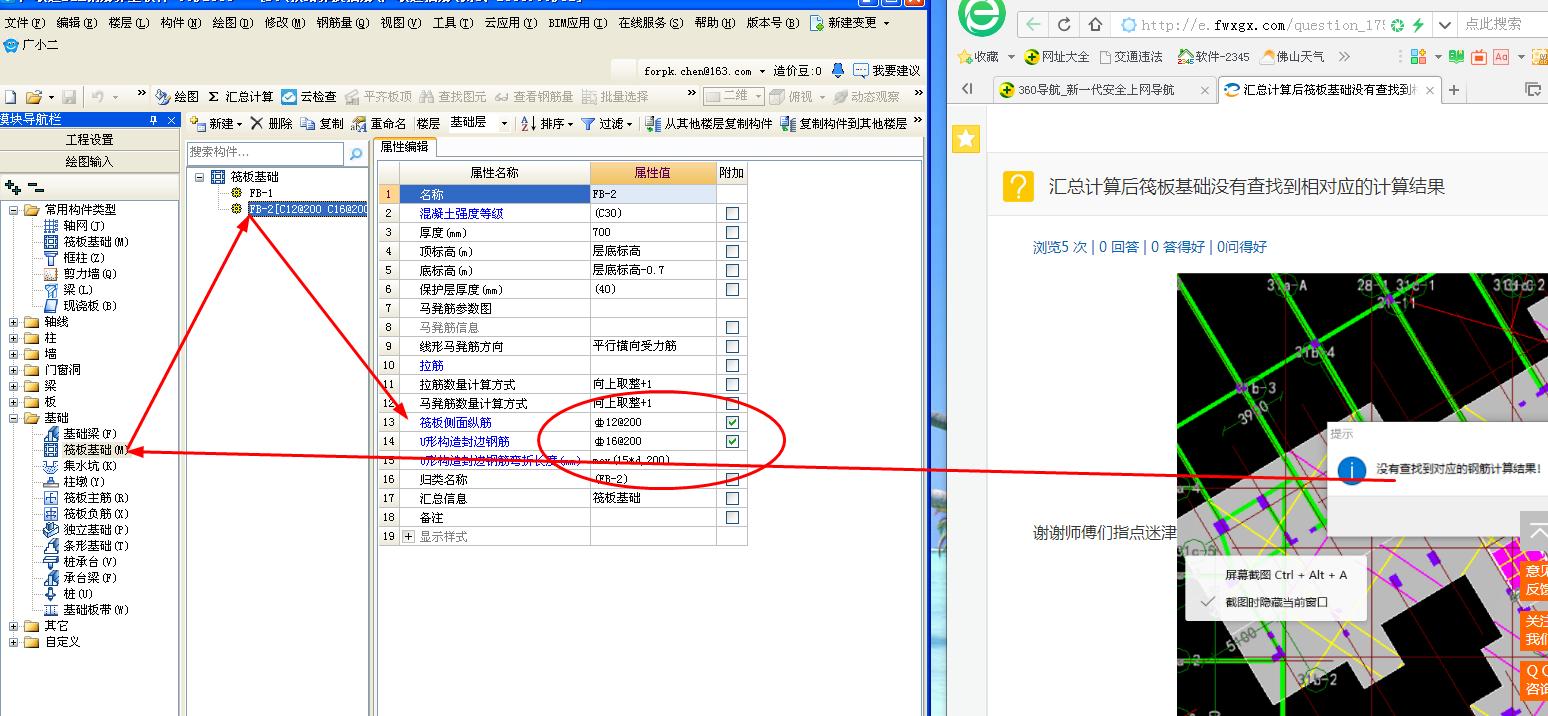
Task: Click 软件-2345 bookmark link
Action: [1214, 57]
